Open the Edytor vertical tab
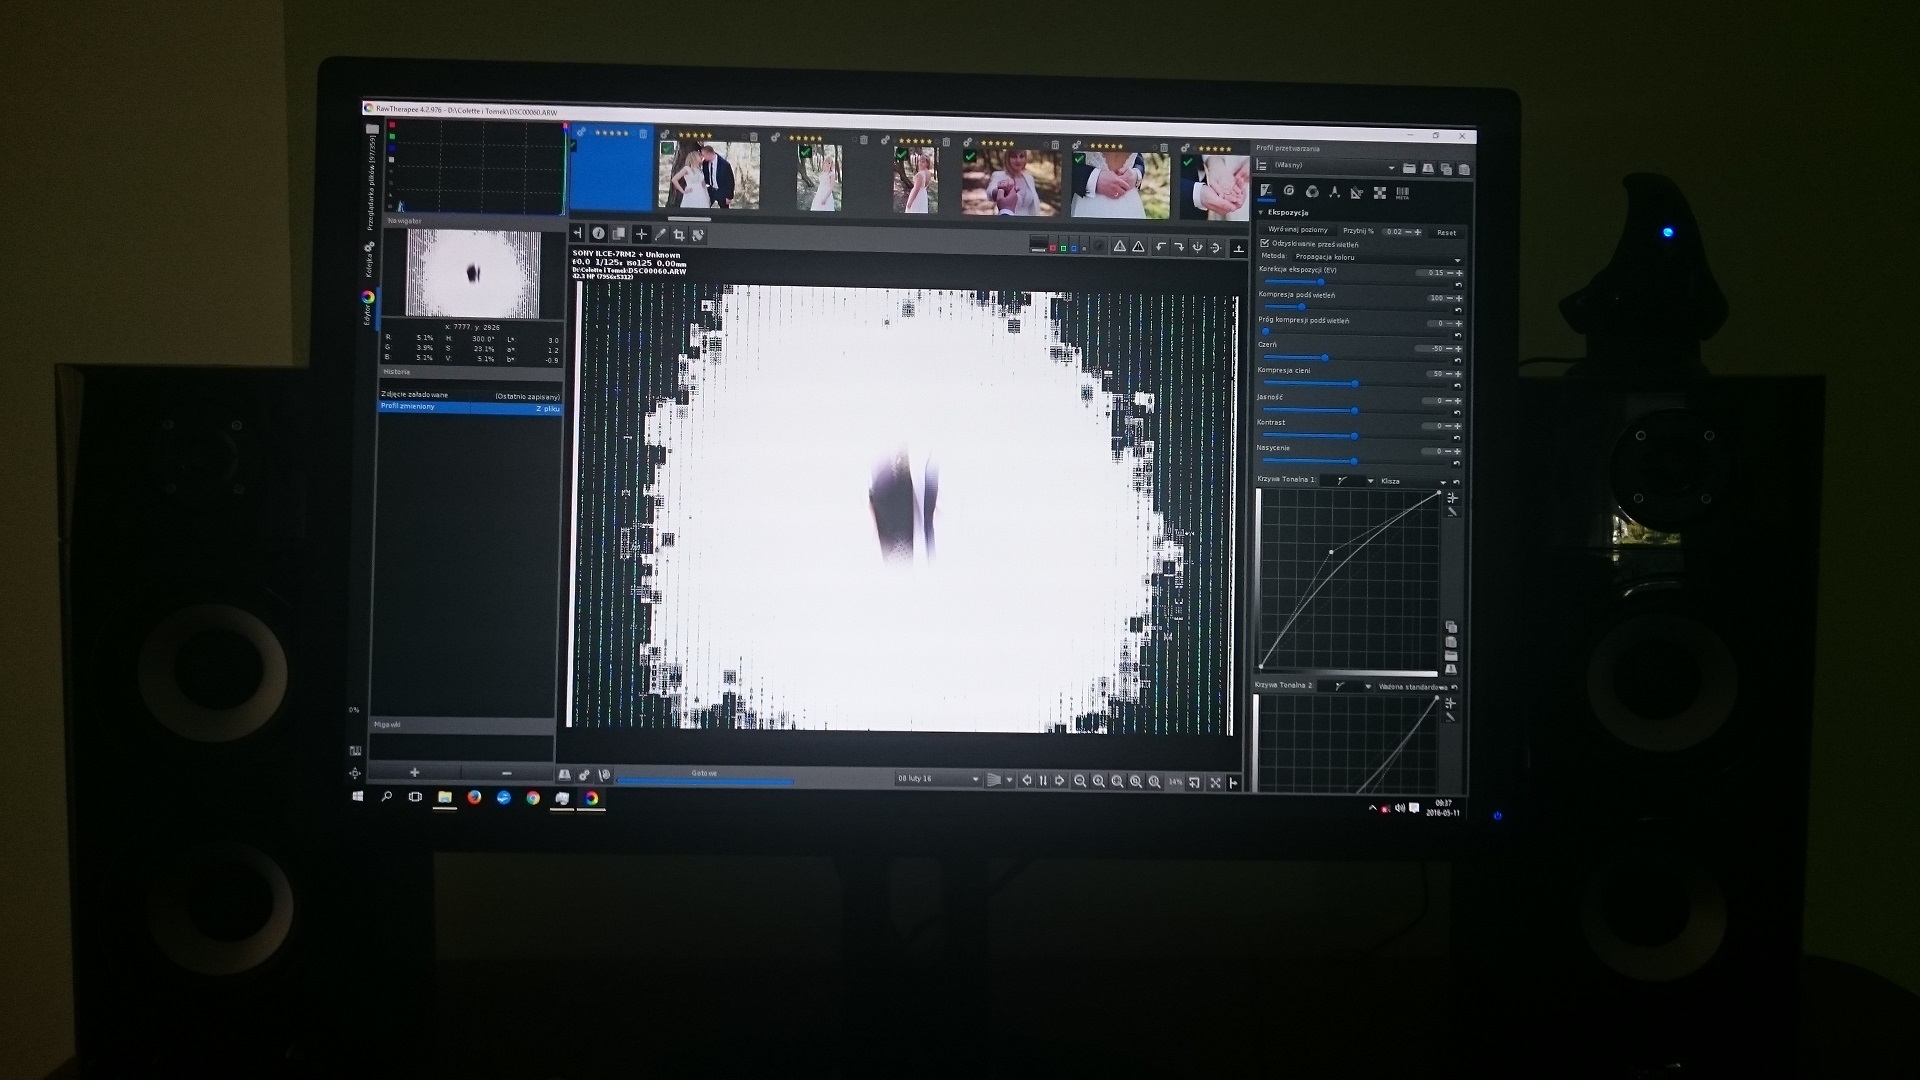 pyautogui.click(x=367, y=308)
